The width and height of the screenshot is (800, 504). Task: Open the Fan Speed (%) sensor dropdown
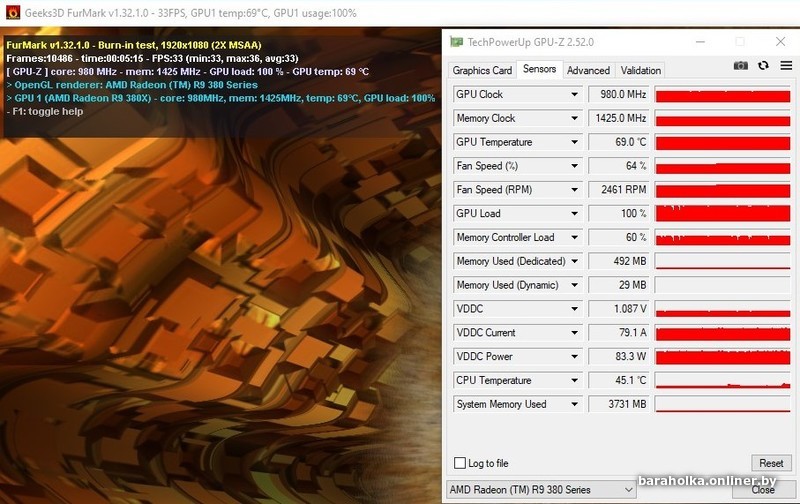pos(574,166)
